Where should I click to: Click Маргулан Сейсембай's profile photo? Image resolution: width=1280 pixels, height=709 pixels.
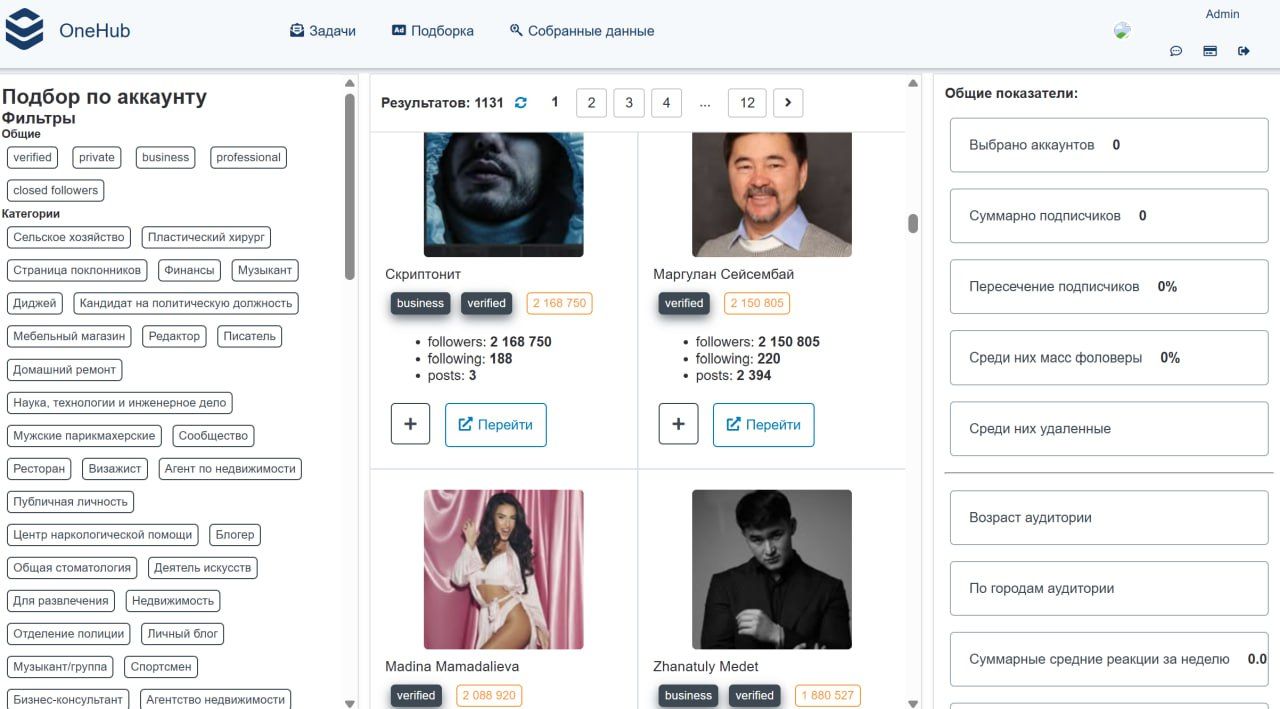pyautogui.click(x=772, y=194)
